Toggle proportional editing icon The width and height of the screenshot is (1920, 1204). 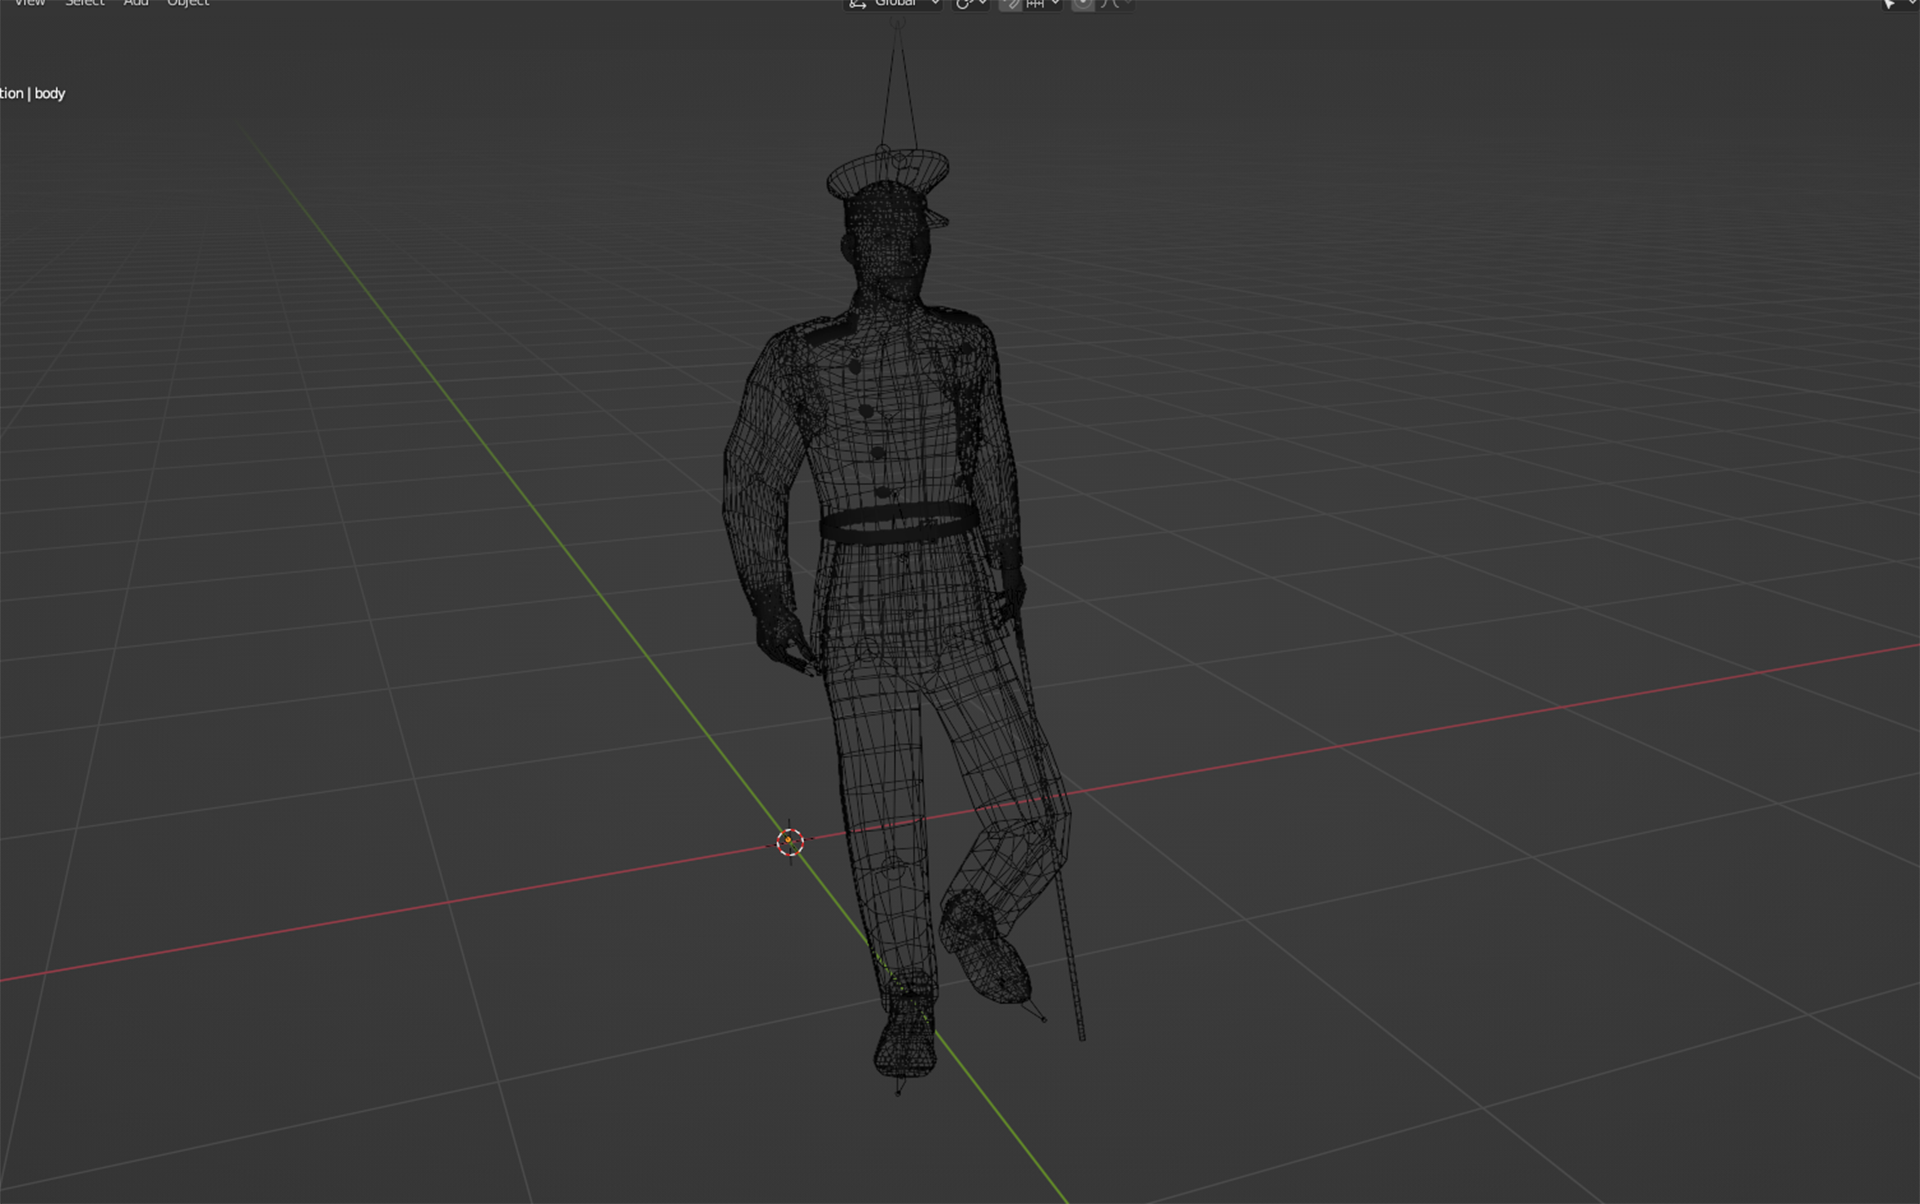tap(1083, 4)
